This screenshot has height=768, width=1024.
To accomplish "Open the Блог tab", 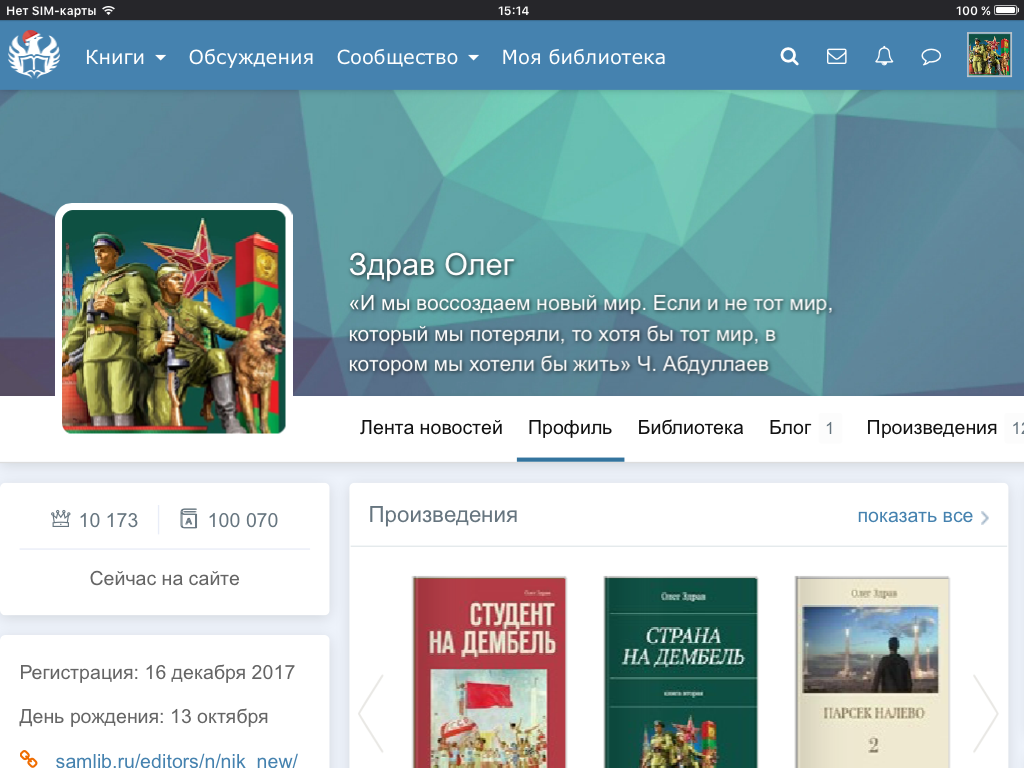I will pyautogui.click(x=790, y=428).
